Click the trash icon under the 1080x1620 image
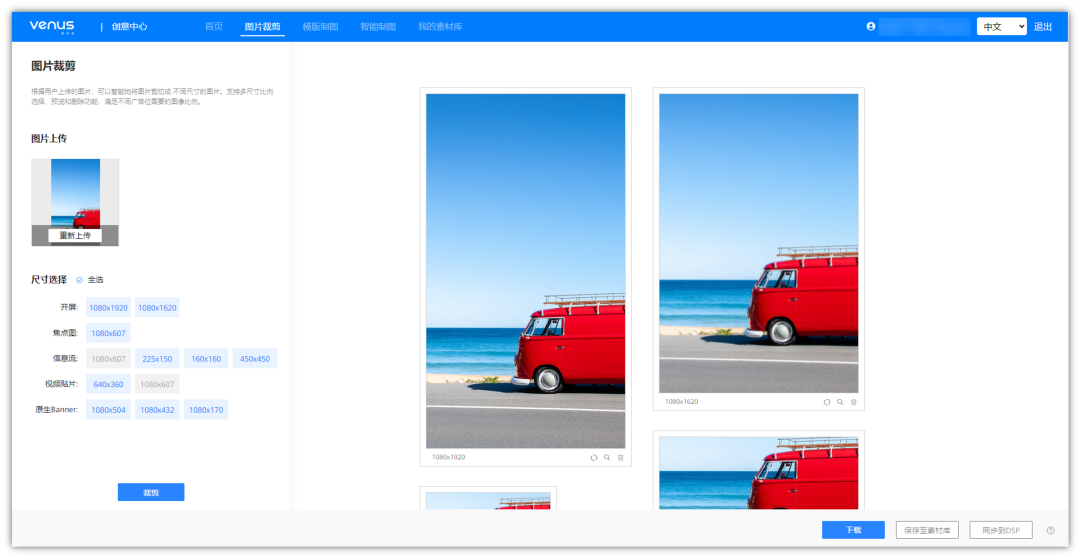Viewport: 1080px width, 558px height. point(853,402)
